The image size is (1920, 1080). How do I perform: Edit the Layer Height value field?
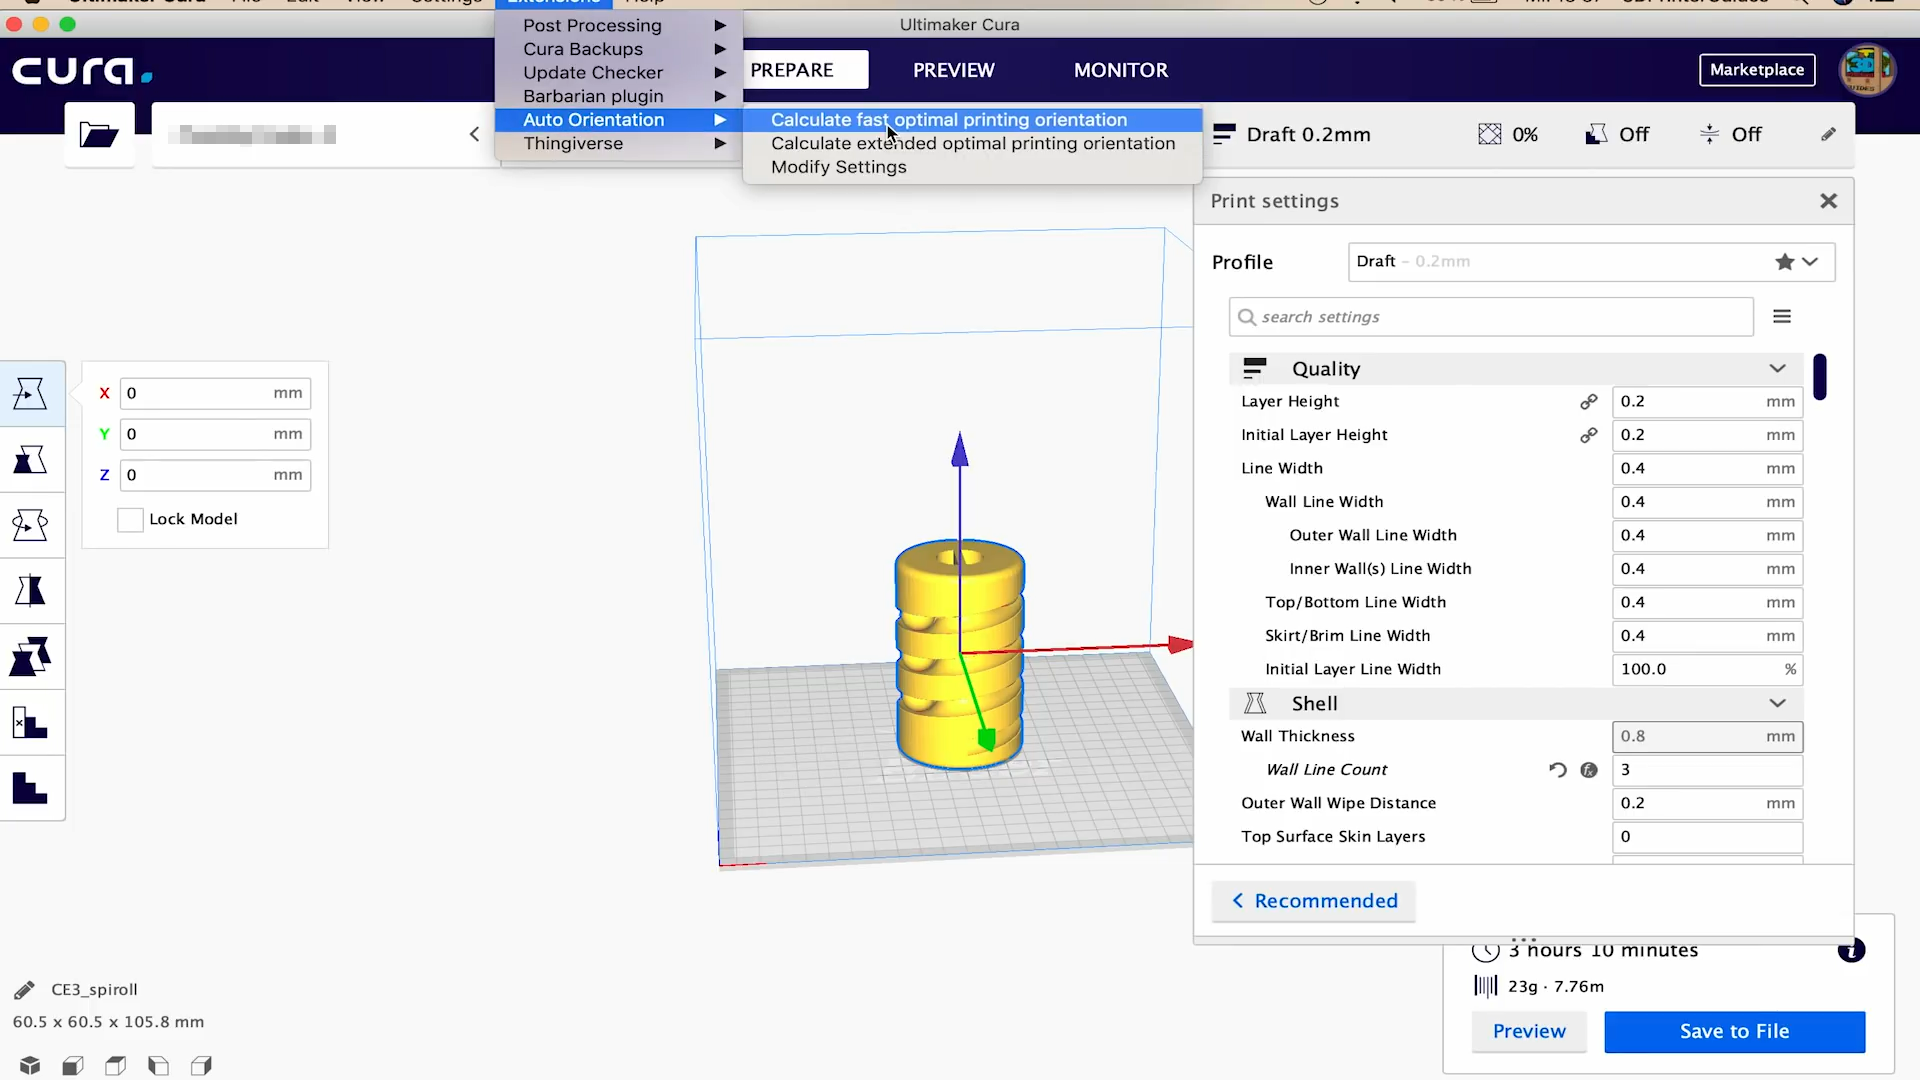[1707, 402]
